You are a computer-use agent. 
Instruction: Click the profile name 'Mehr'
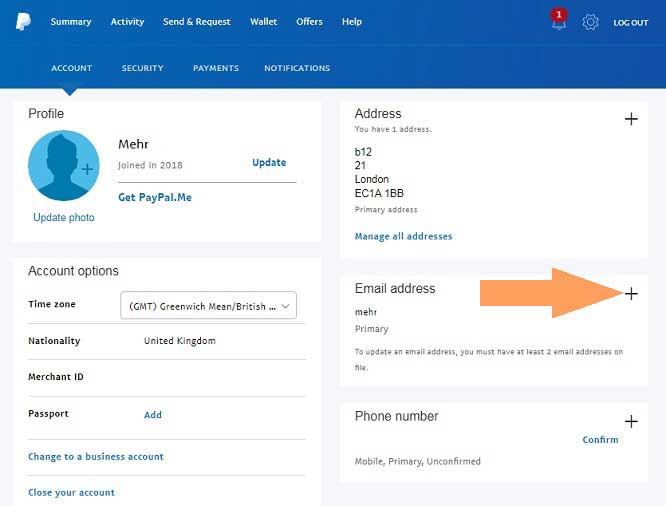pyautogui.click(x=133, y=144)
